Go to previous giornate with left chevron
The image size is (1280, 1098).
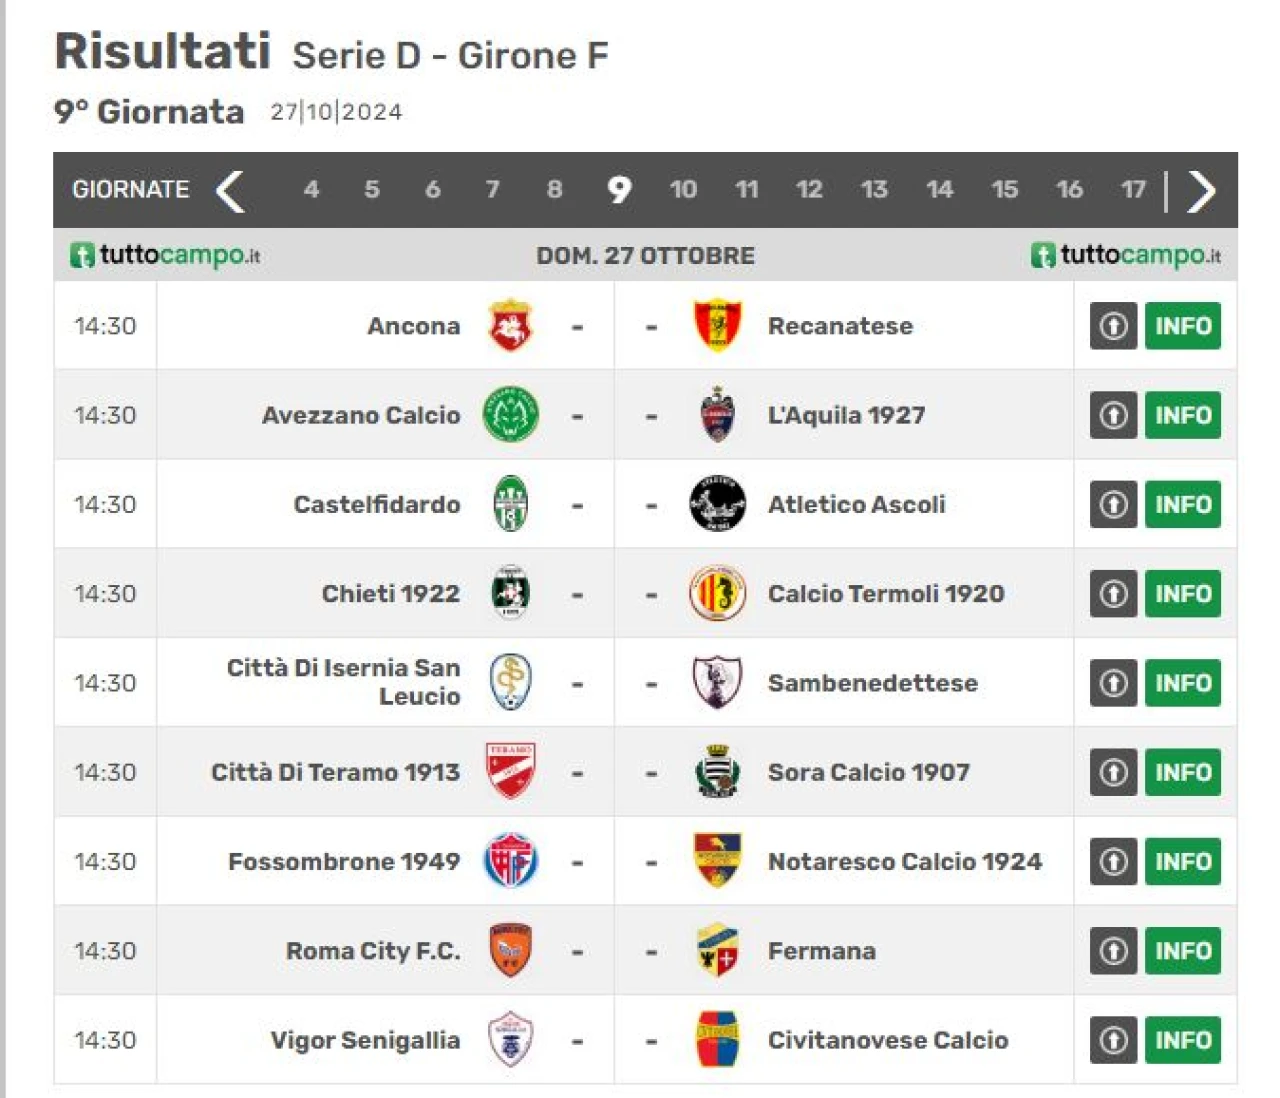click(x=230, y=190)
